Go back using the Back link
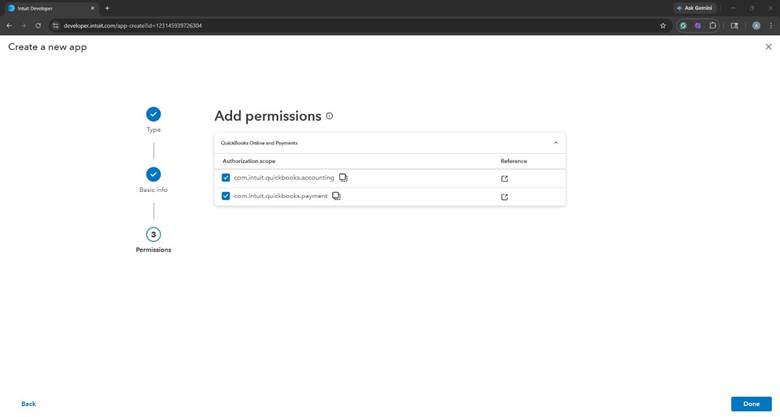Viewport: 780px width, 417px height. click(28, 404)
